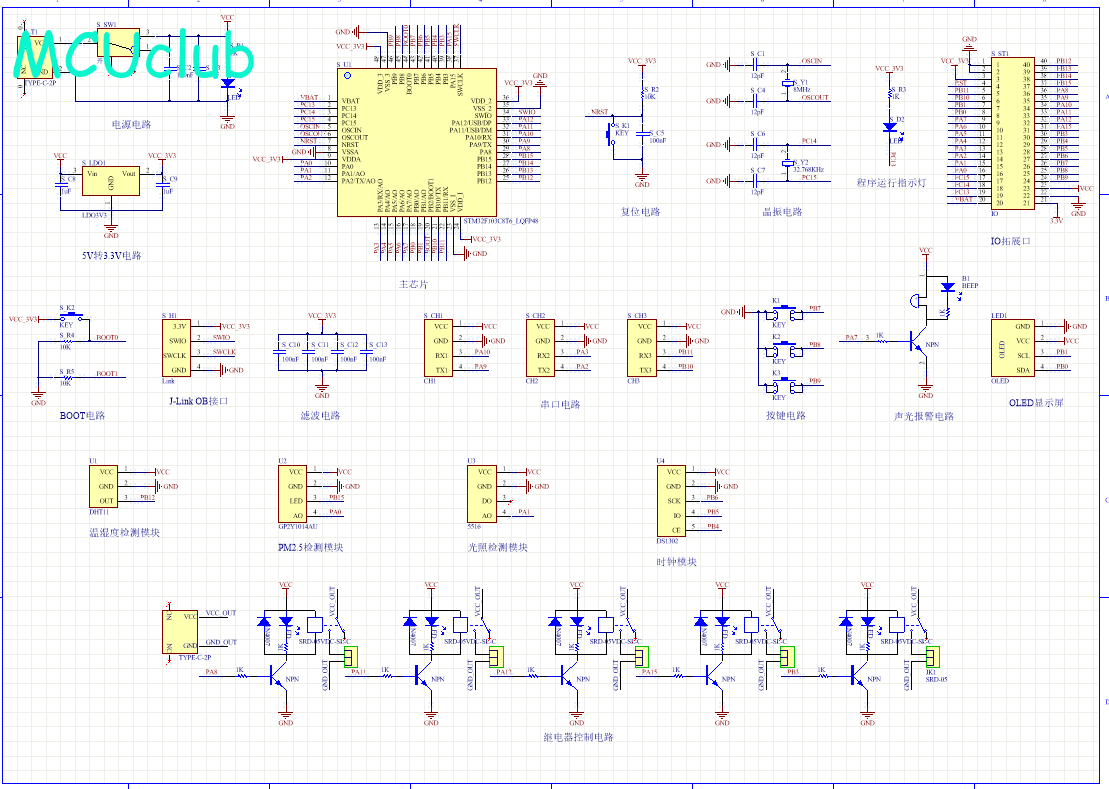Screen dimensions: 1109x789
Task: Click the IO expansion header S_ST1
Action: (1011, 133)
